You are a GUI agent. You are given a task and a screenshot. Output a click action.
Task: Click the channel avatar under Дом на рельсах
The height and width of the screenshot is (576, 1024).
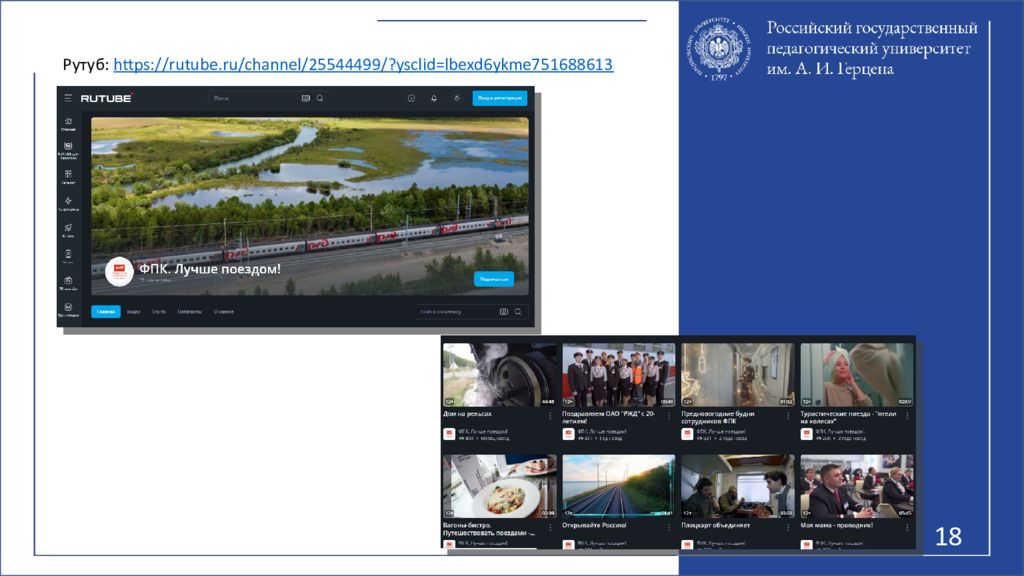pyautogui.click(x=449, y=434)
